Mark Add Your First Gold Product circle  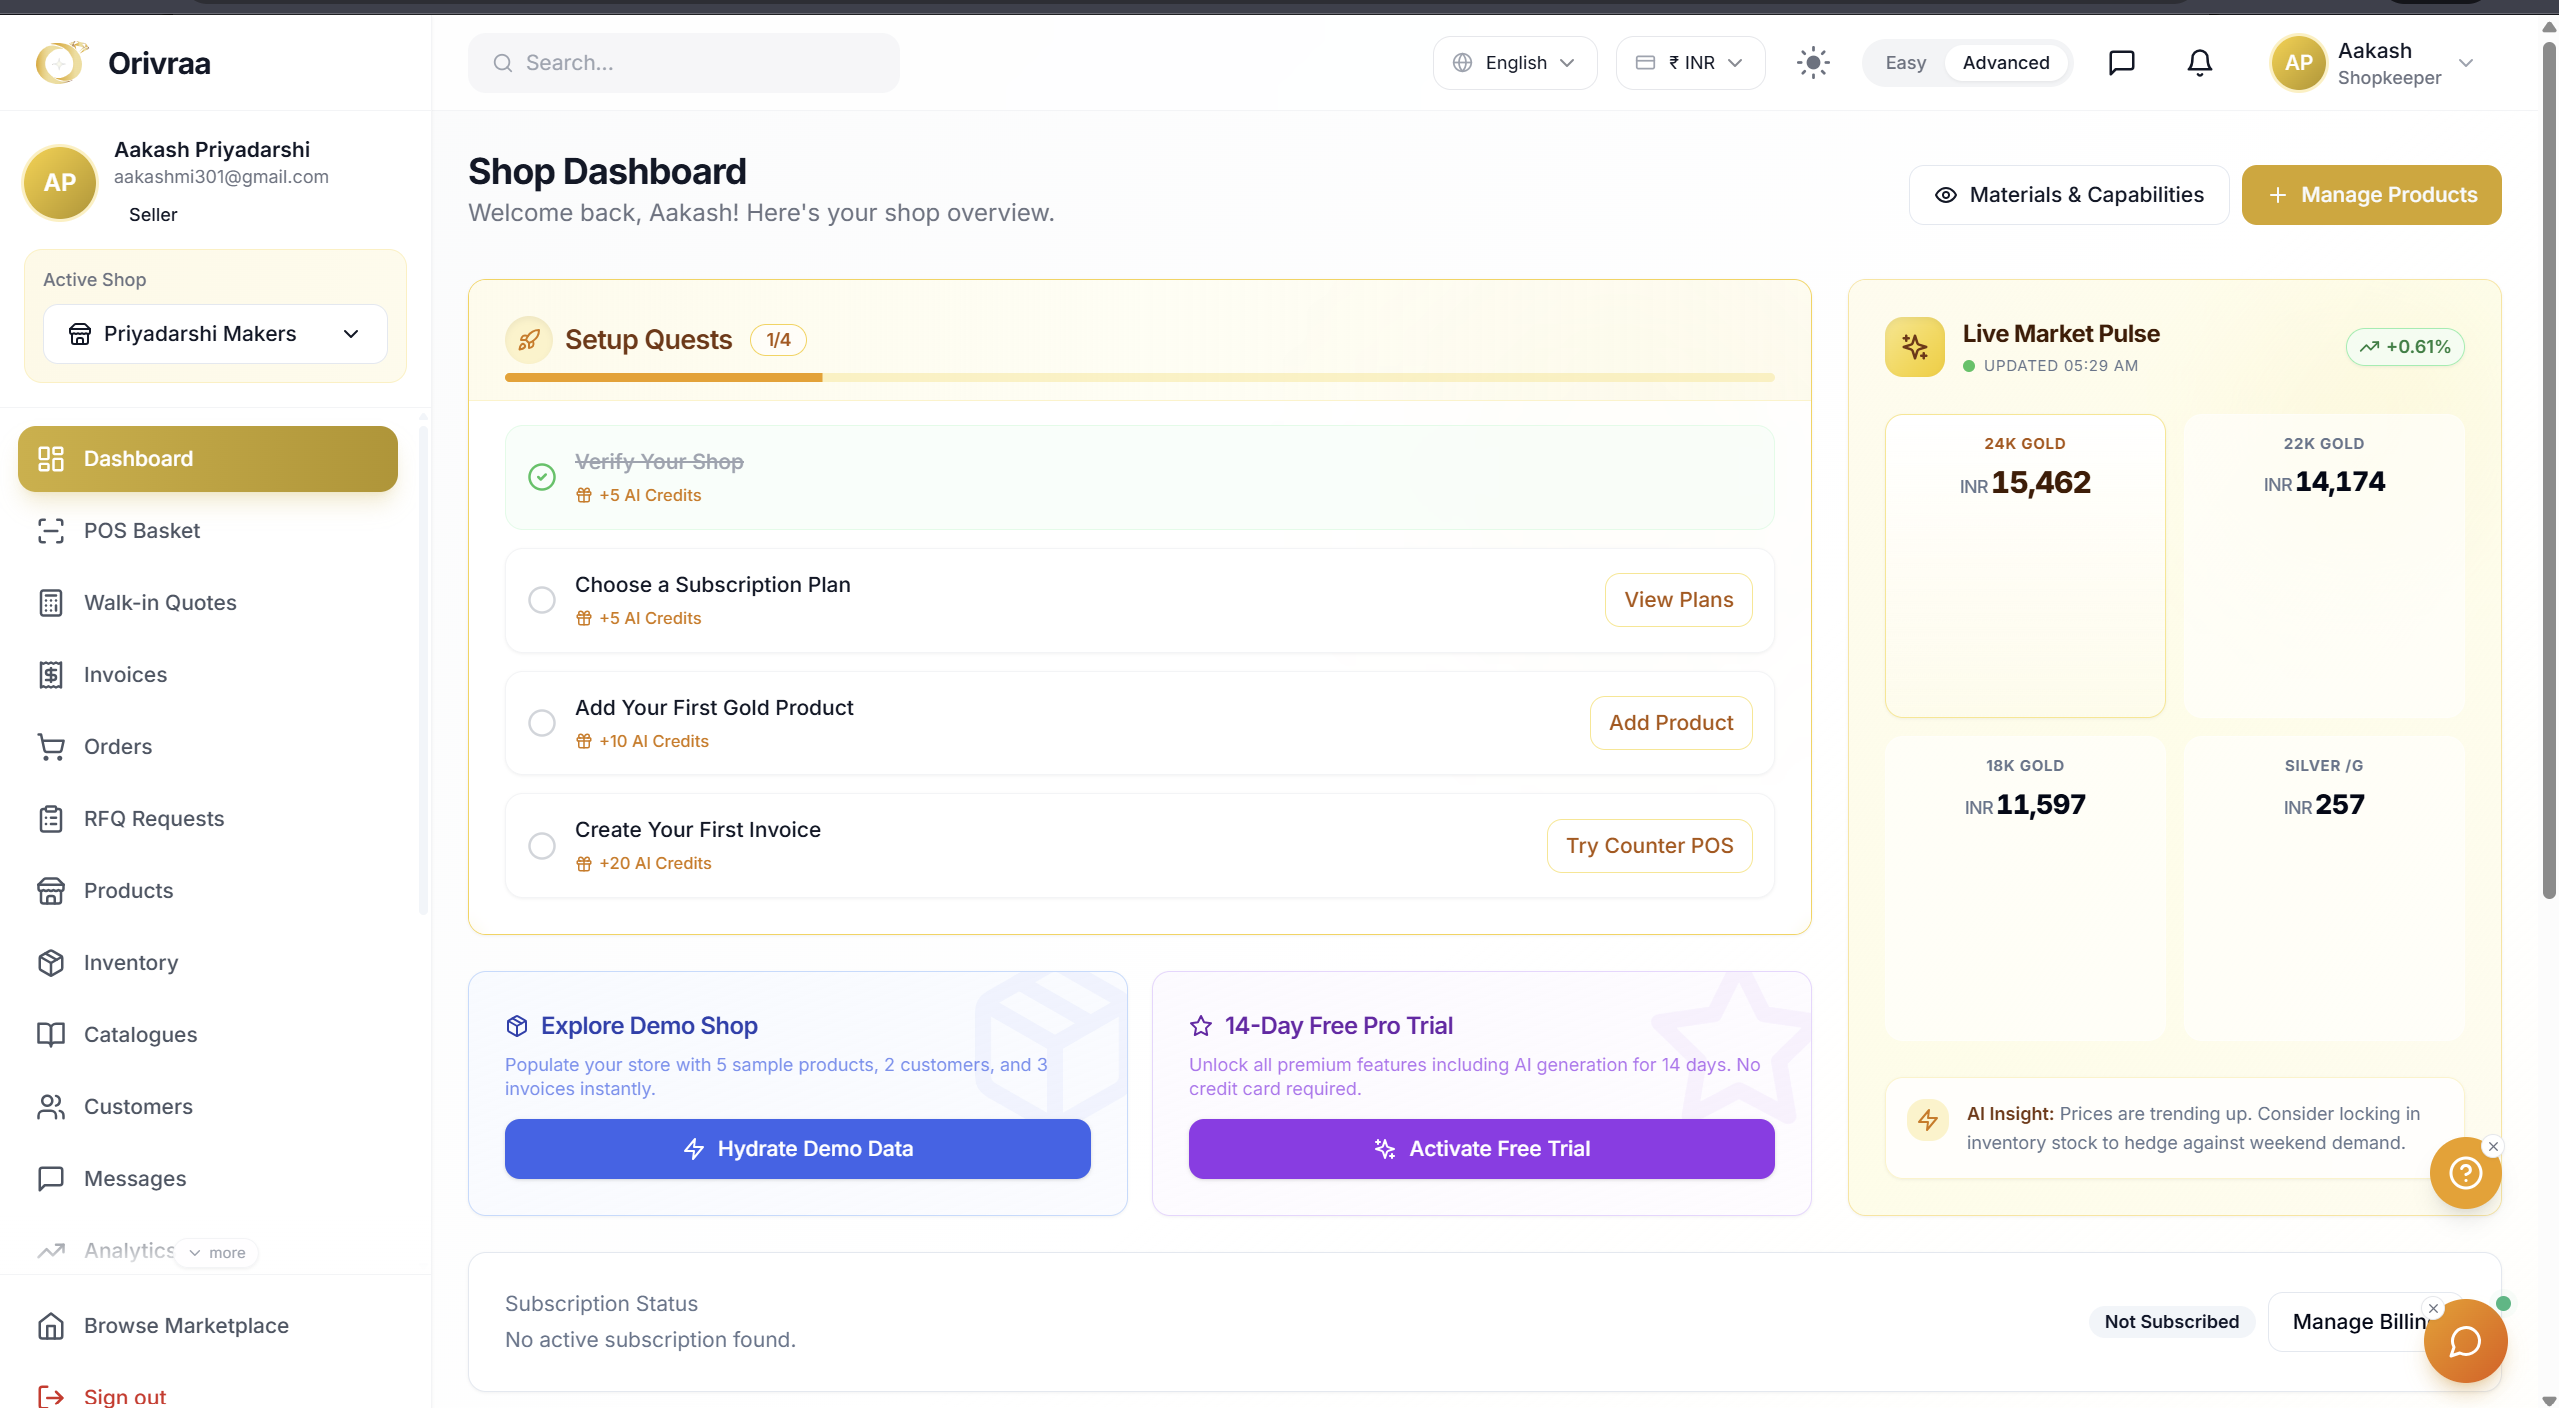542,723
